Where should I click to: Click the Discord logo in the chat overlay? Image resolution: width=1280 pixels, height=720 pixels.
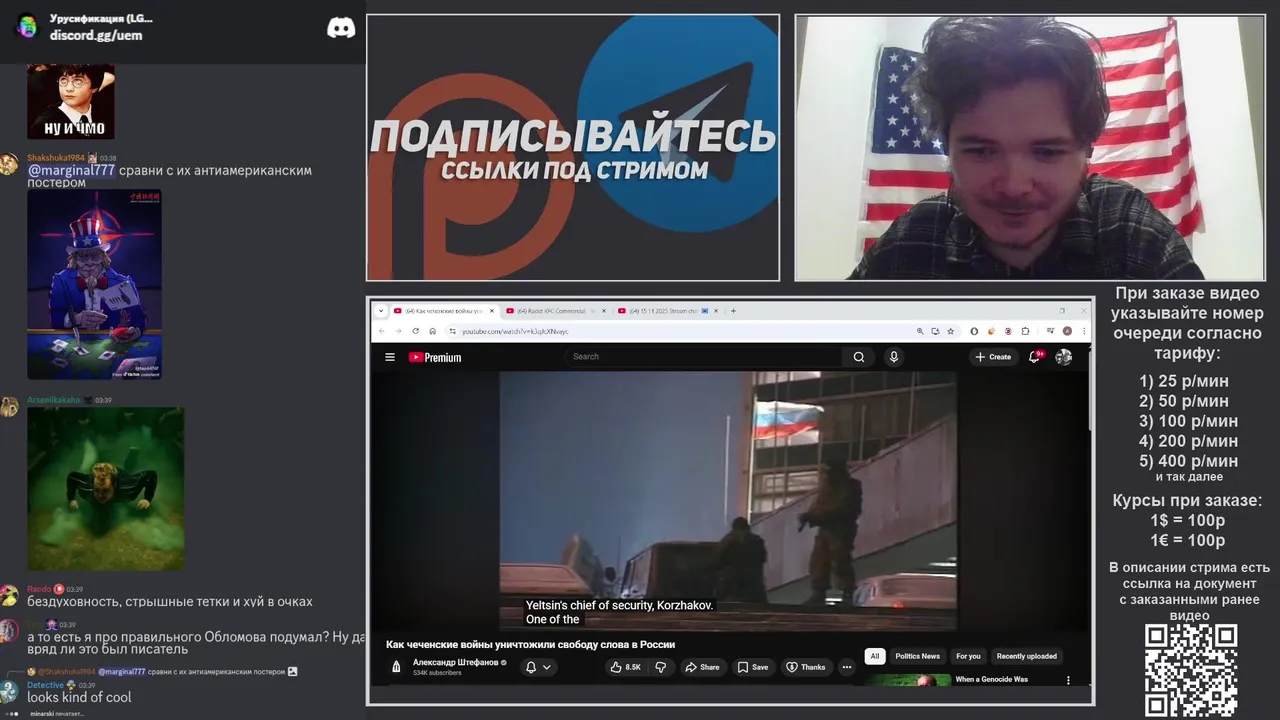(x=341, y=28)
